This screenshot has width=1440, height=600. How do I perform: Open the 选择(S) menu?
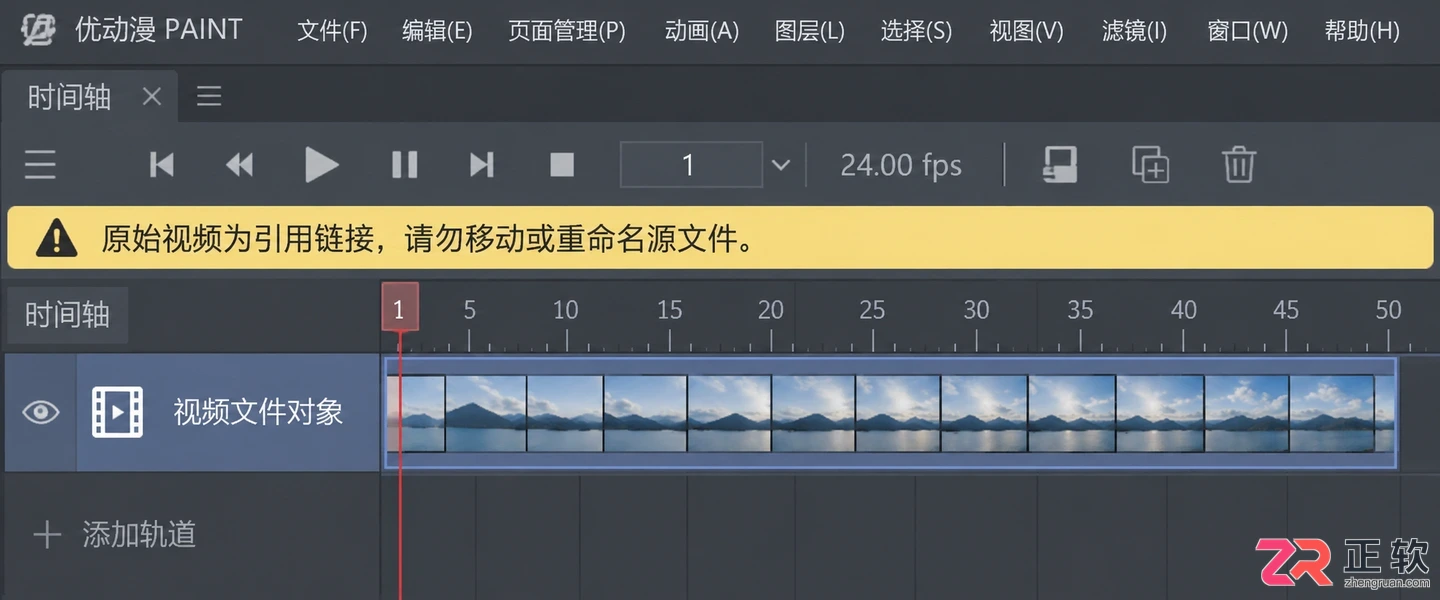tap(916, 31)
